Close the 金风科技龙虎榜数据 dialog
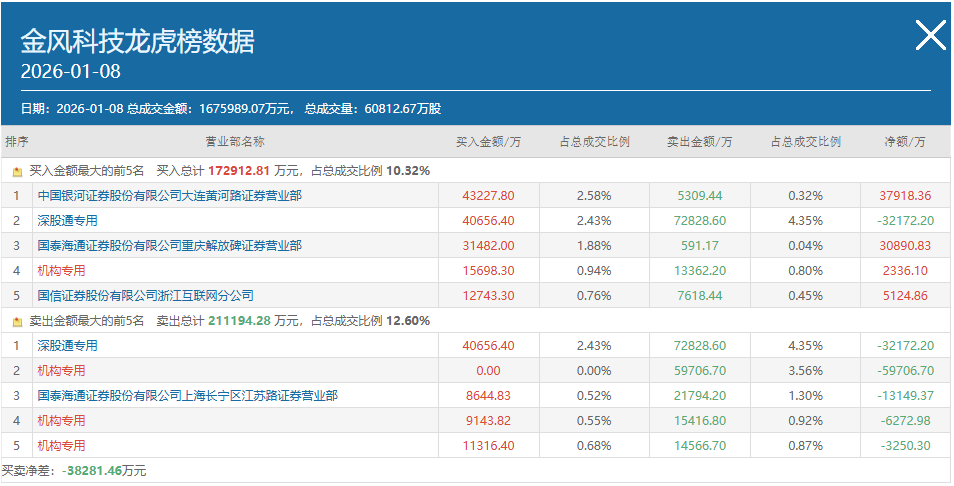Screen dimensions: 954x486 point(931,35)
